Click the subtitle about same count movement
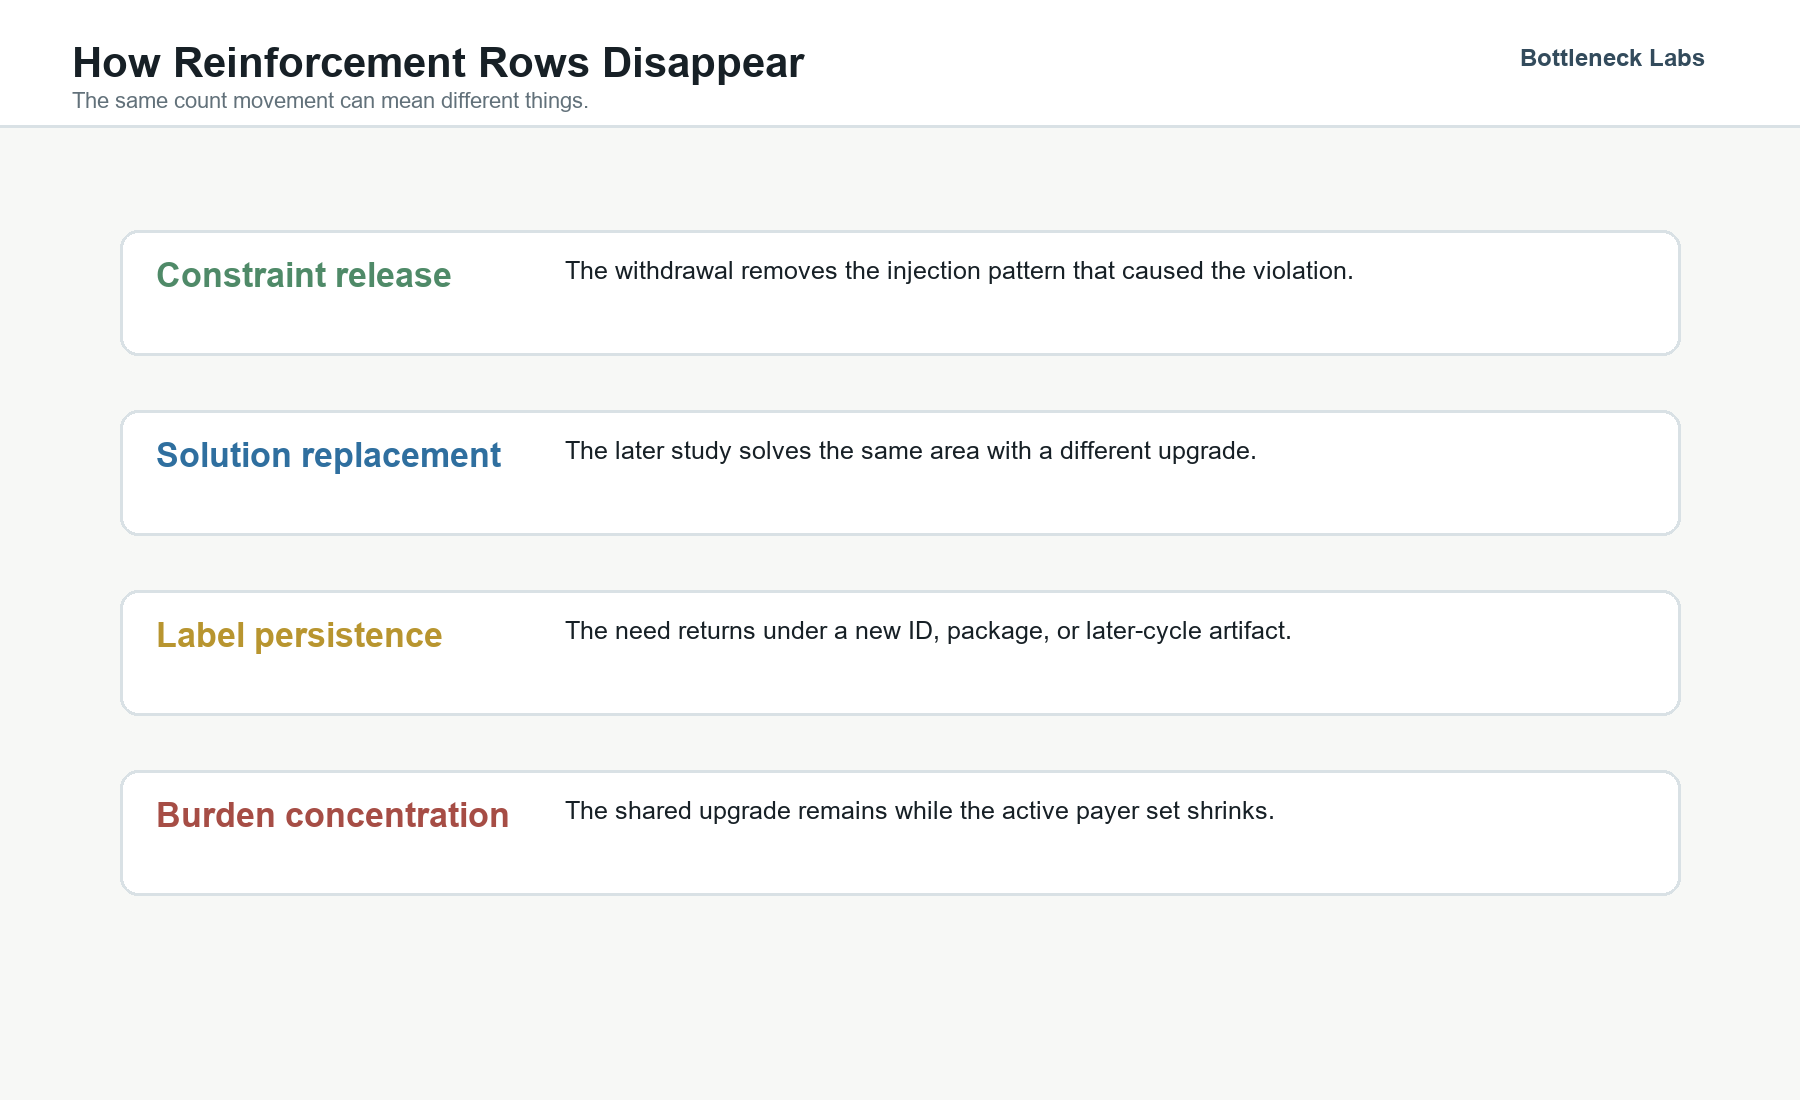 coord(330,101)
